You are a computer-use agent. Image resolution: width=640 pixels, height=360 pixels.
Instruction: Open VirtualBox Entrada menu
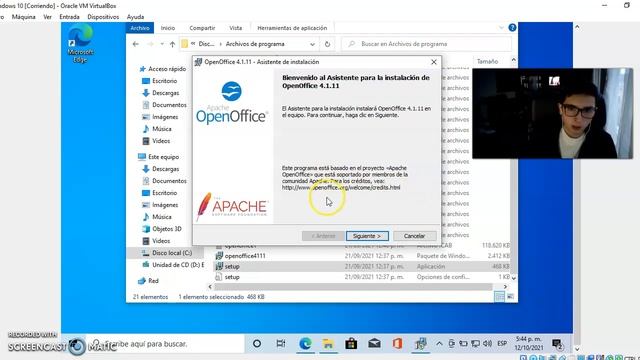point(69,17)
